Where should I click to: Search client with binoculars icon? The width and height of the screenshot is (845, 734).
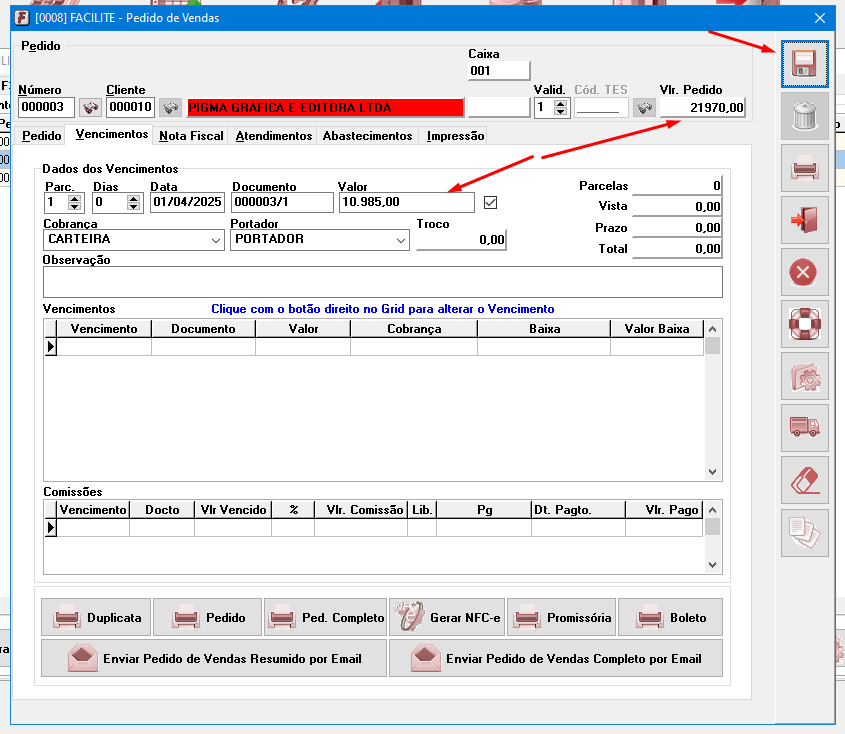pos(170,107)
